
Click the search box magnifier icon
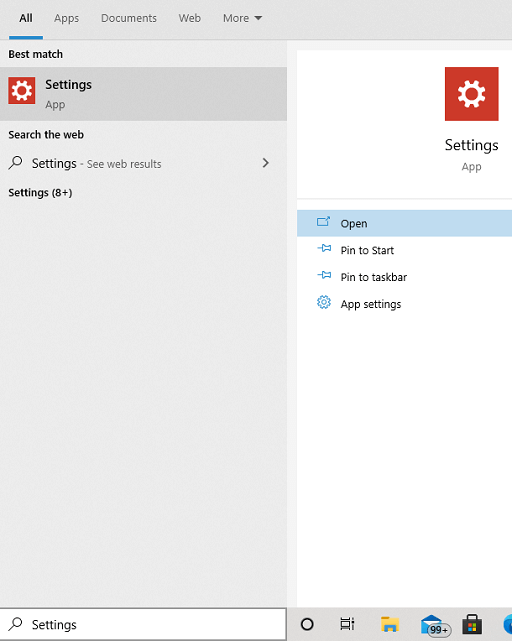(16, 624)
